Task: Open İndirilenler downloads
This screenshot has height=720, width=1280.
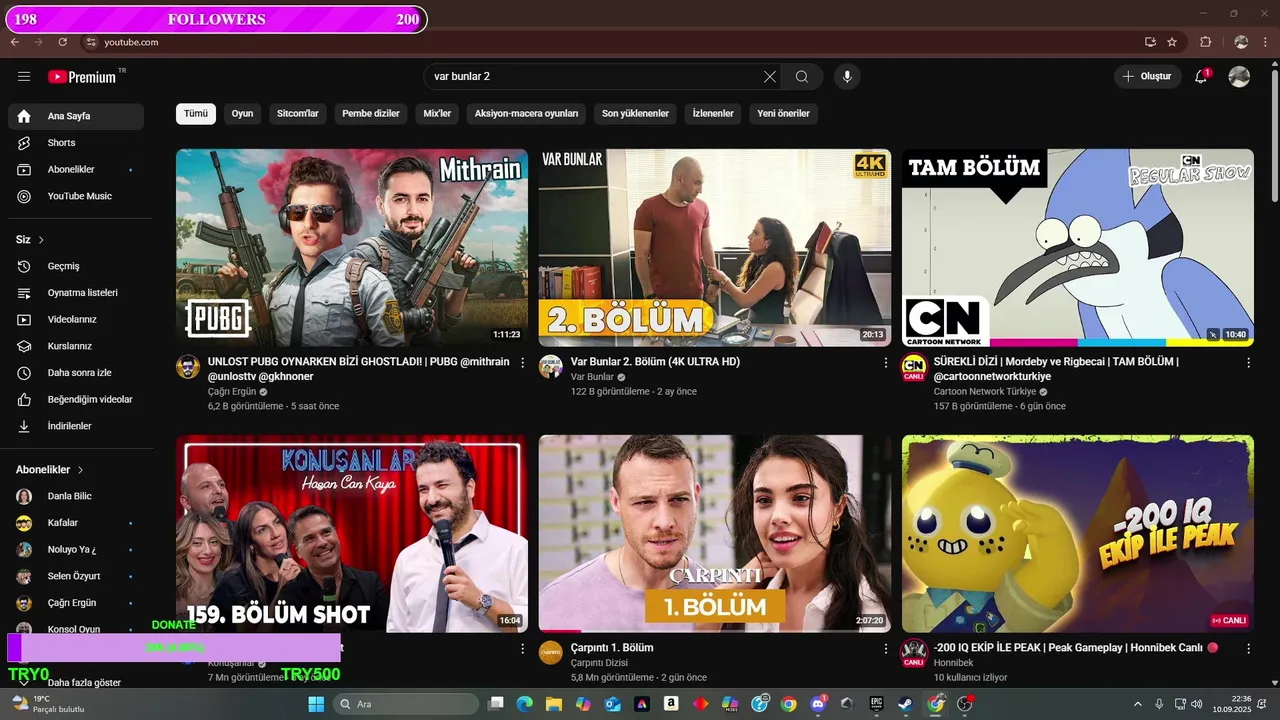Action: pos(76,426)
